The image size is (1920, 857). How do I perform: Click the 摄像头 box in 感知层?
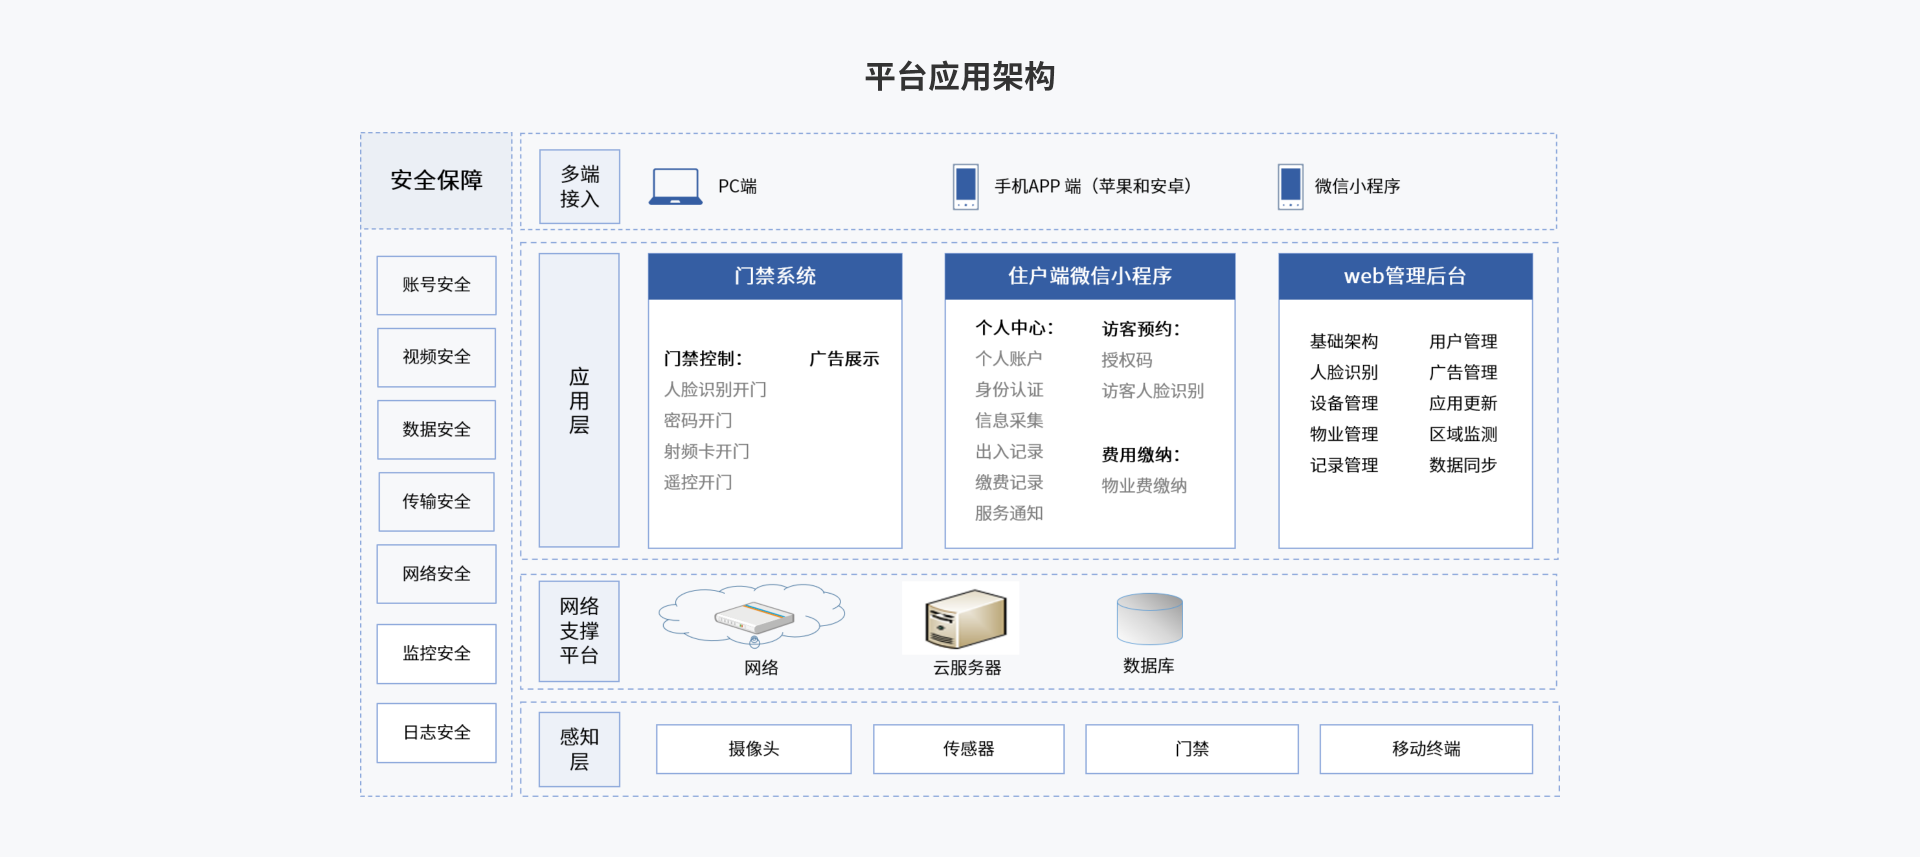[x=753, y=749]
